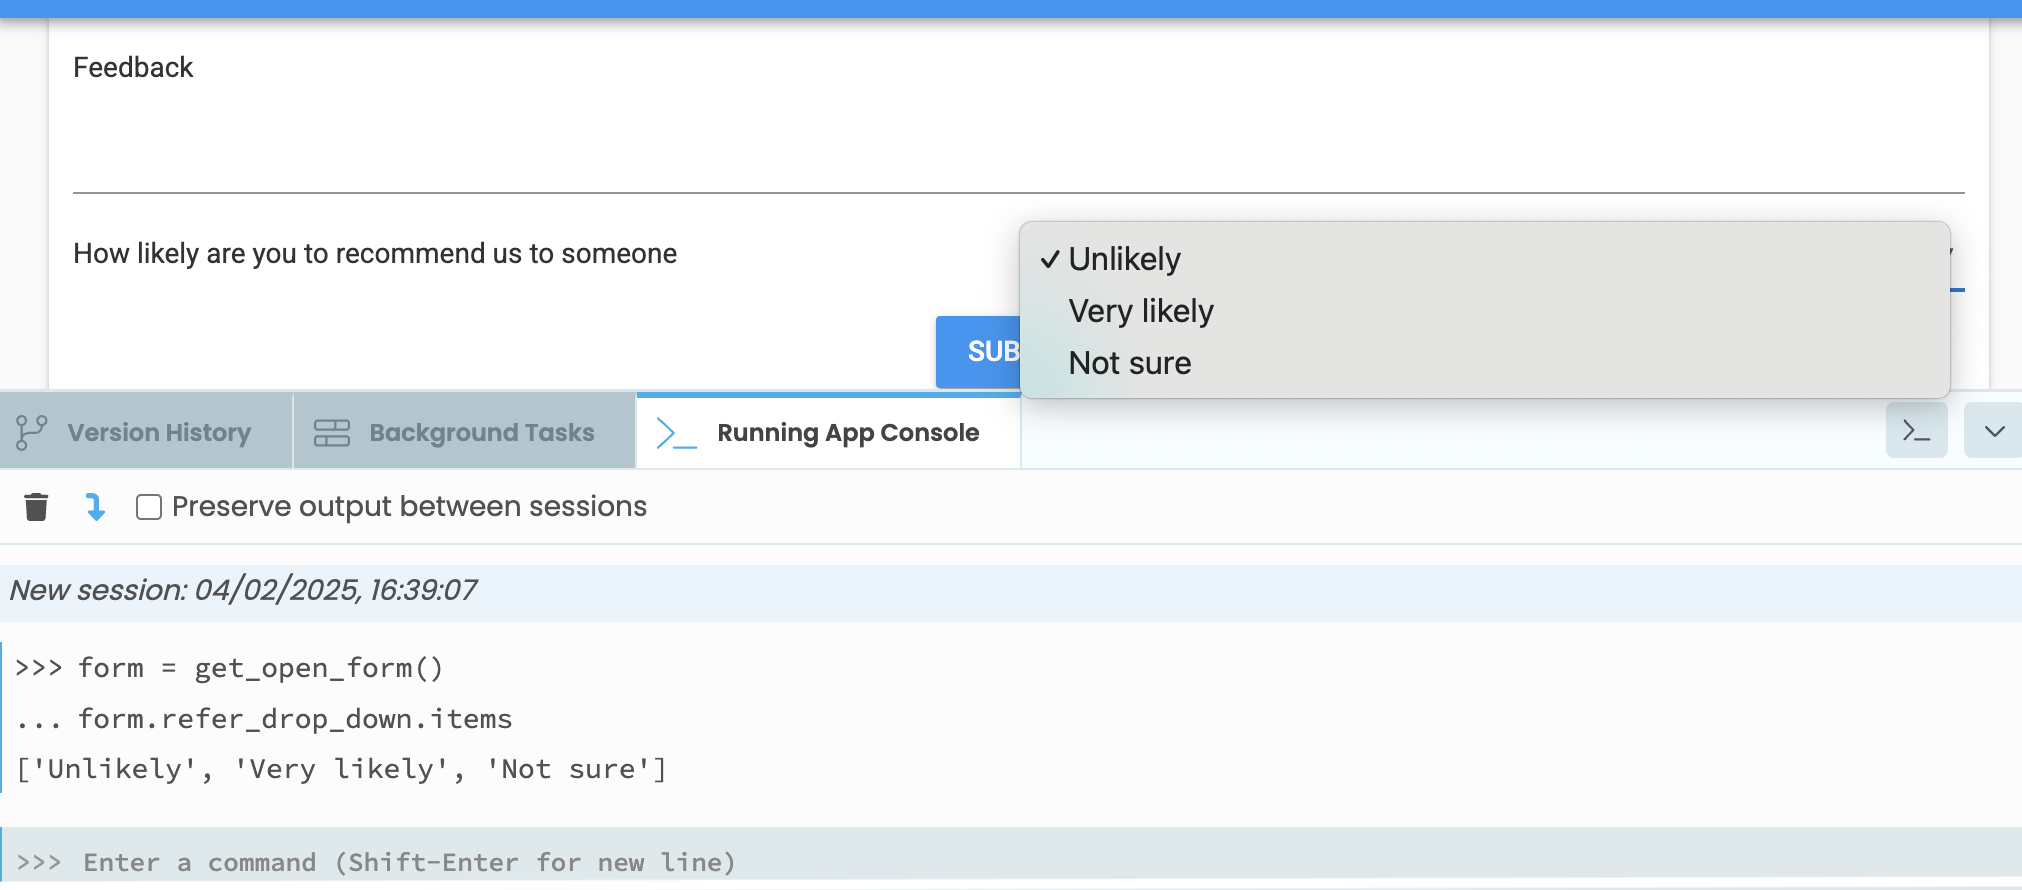
Task: Click the checkmark next to Unlikely
Action: click(1049, 260)
